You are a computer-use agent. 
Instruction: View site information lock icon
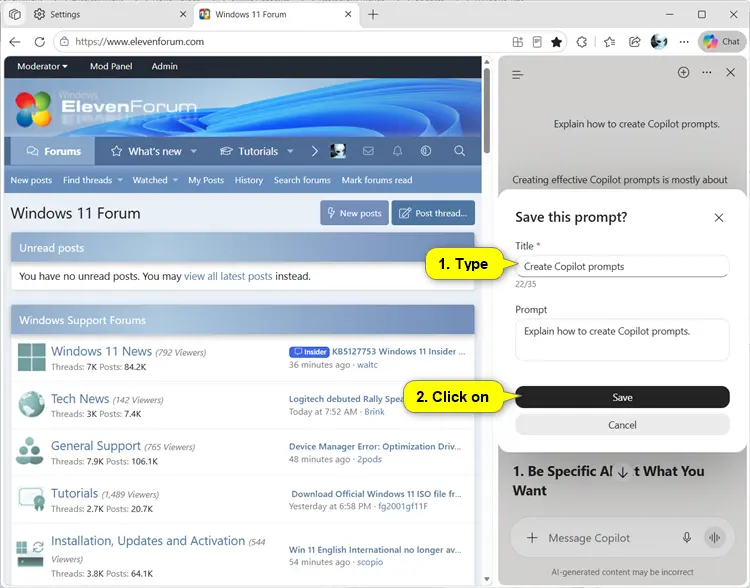pos(64,42)
